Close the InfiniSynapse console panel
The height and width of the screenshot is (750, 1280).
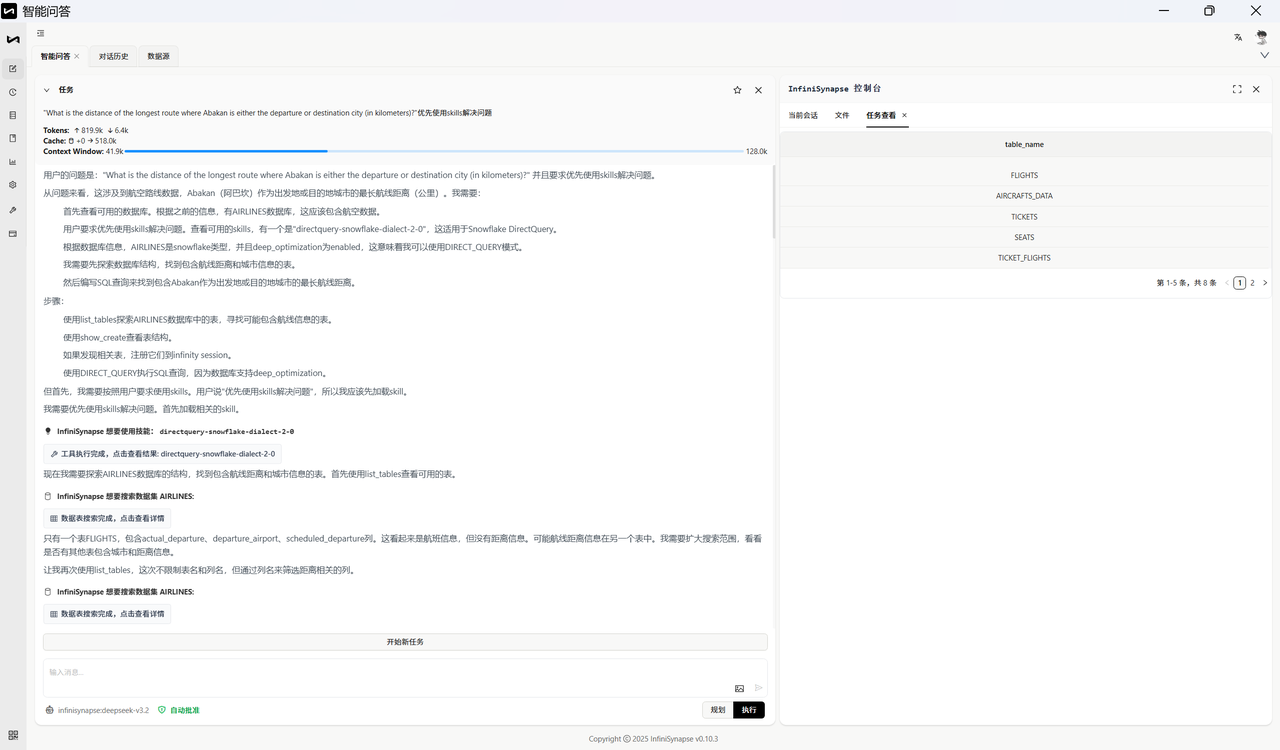tap(1257, 89)
